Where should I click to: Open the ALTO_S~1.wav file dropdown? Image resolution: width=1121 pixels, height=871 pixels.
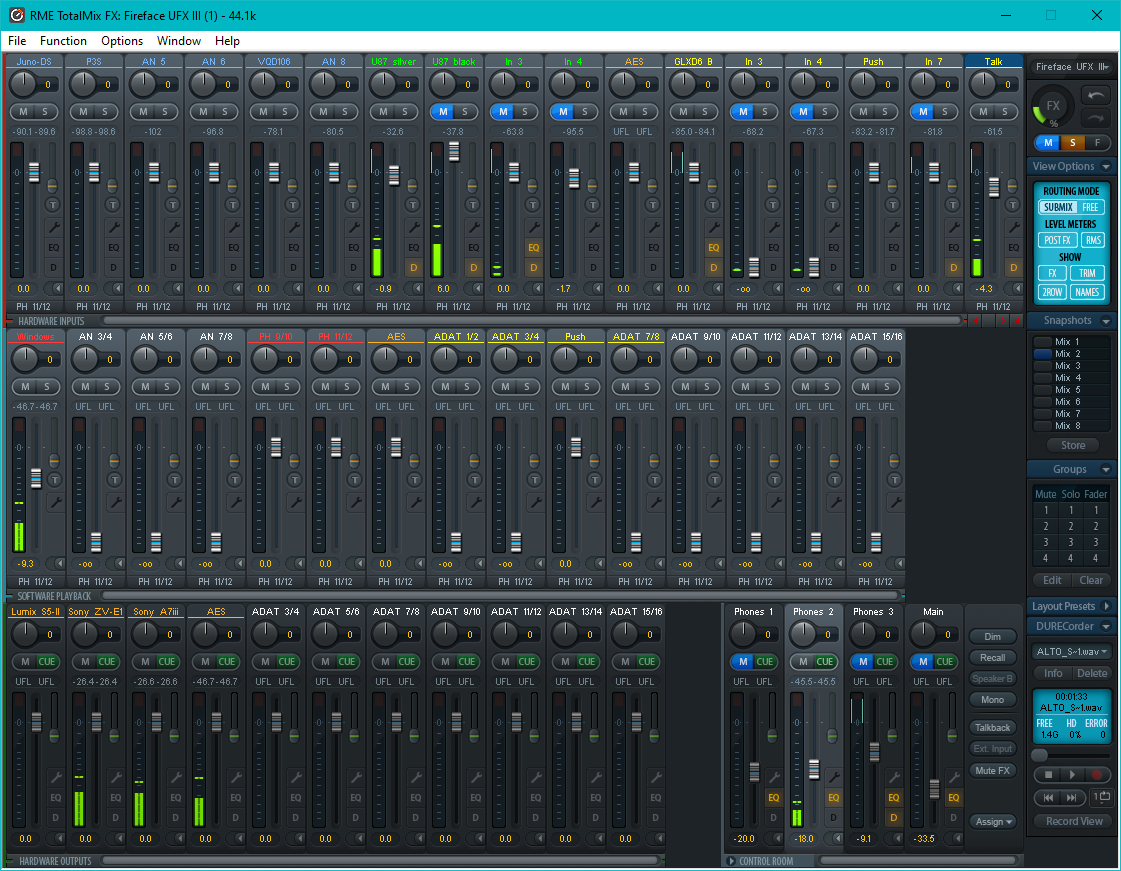[1071, 651]
